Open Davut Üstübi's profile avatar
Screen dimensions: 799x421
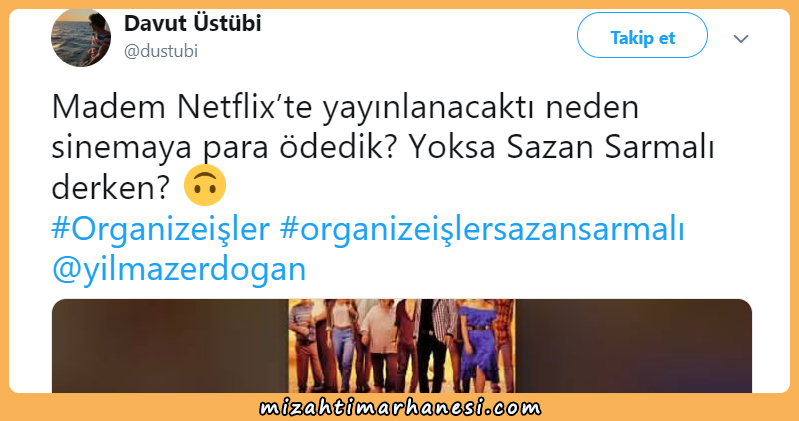81,38
